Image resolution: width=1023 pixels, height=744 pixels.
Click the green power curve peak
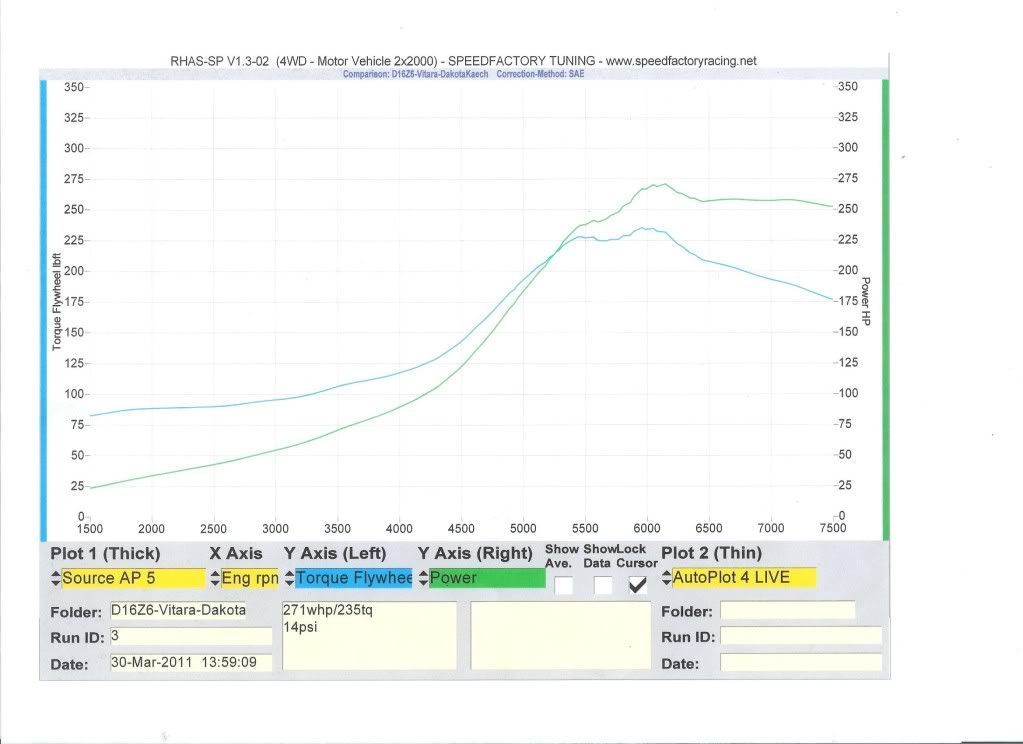(x=660, y=184)
